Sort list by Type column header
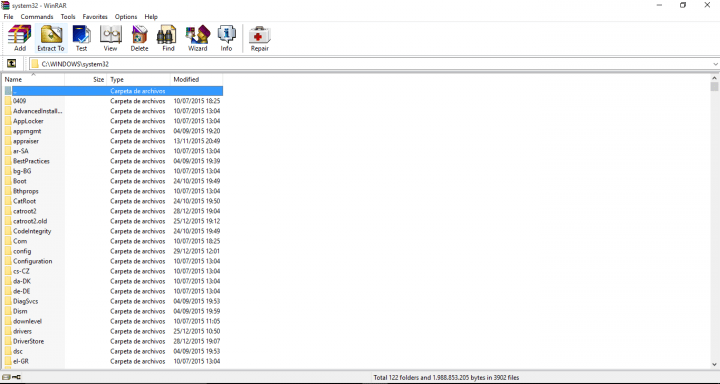 tap(139, 79)
